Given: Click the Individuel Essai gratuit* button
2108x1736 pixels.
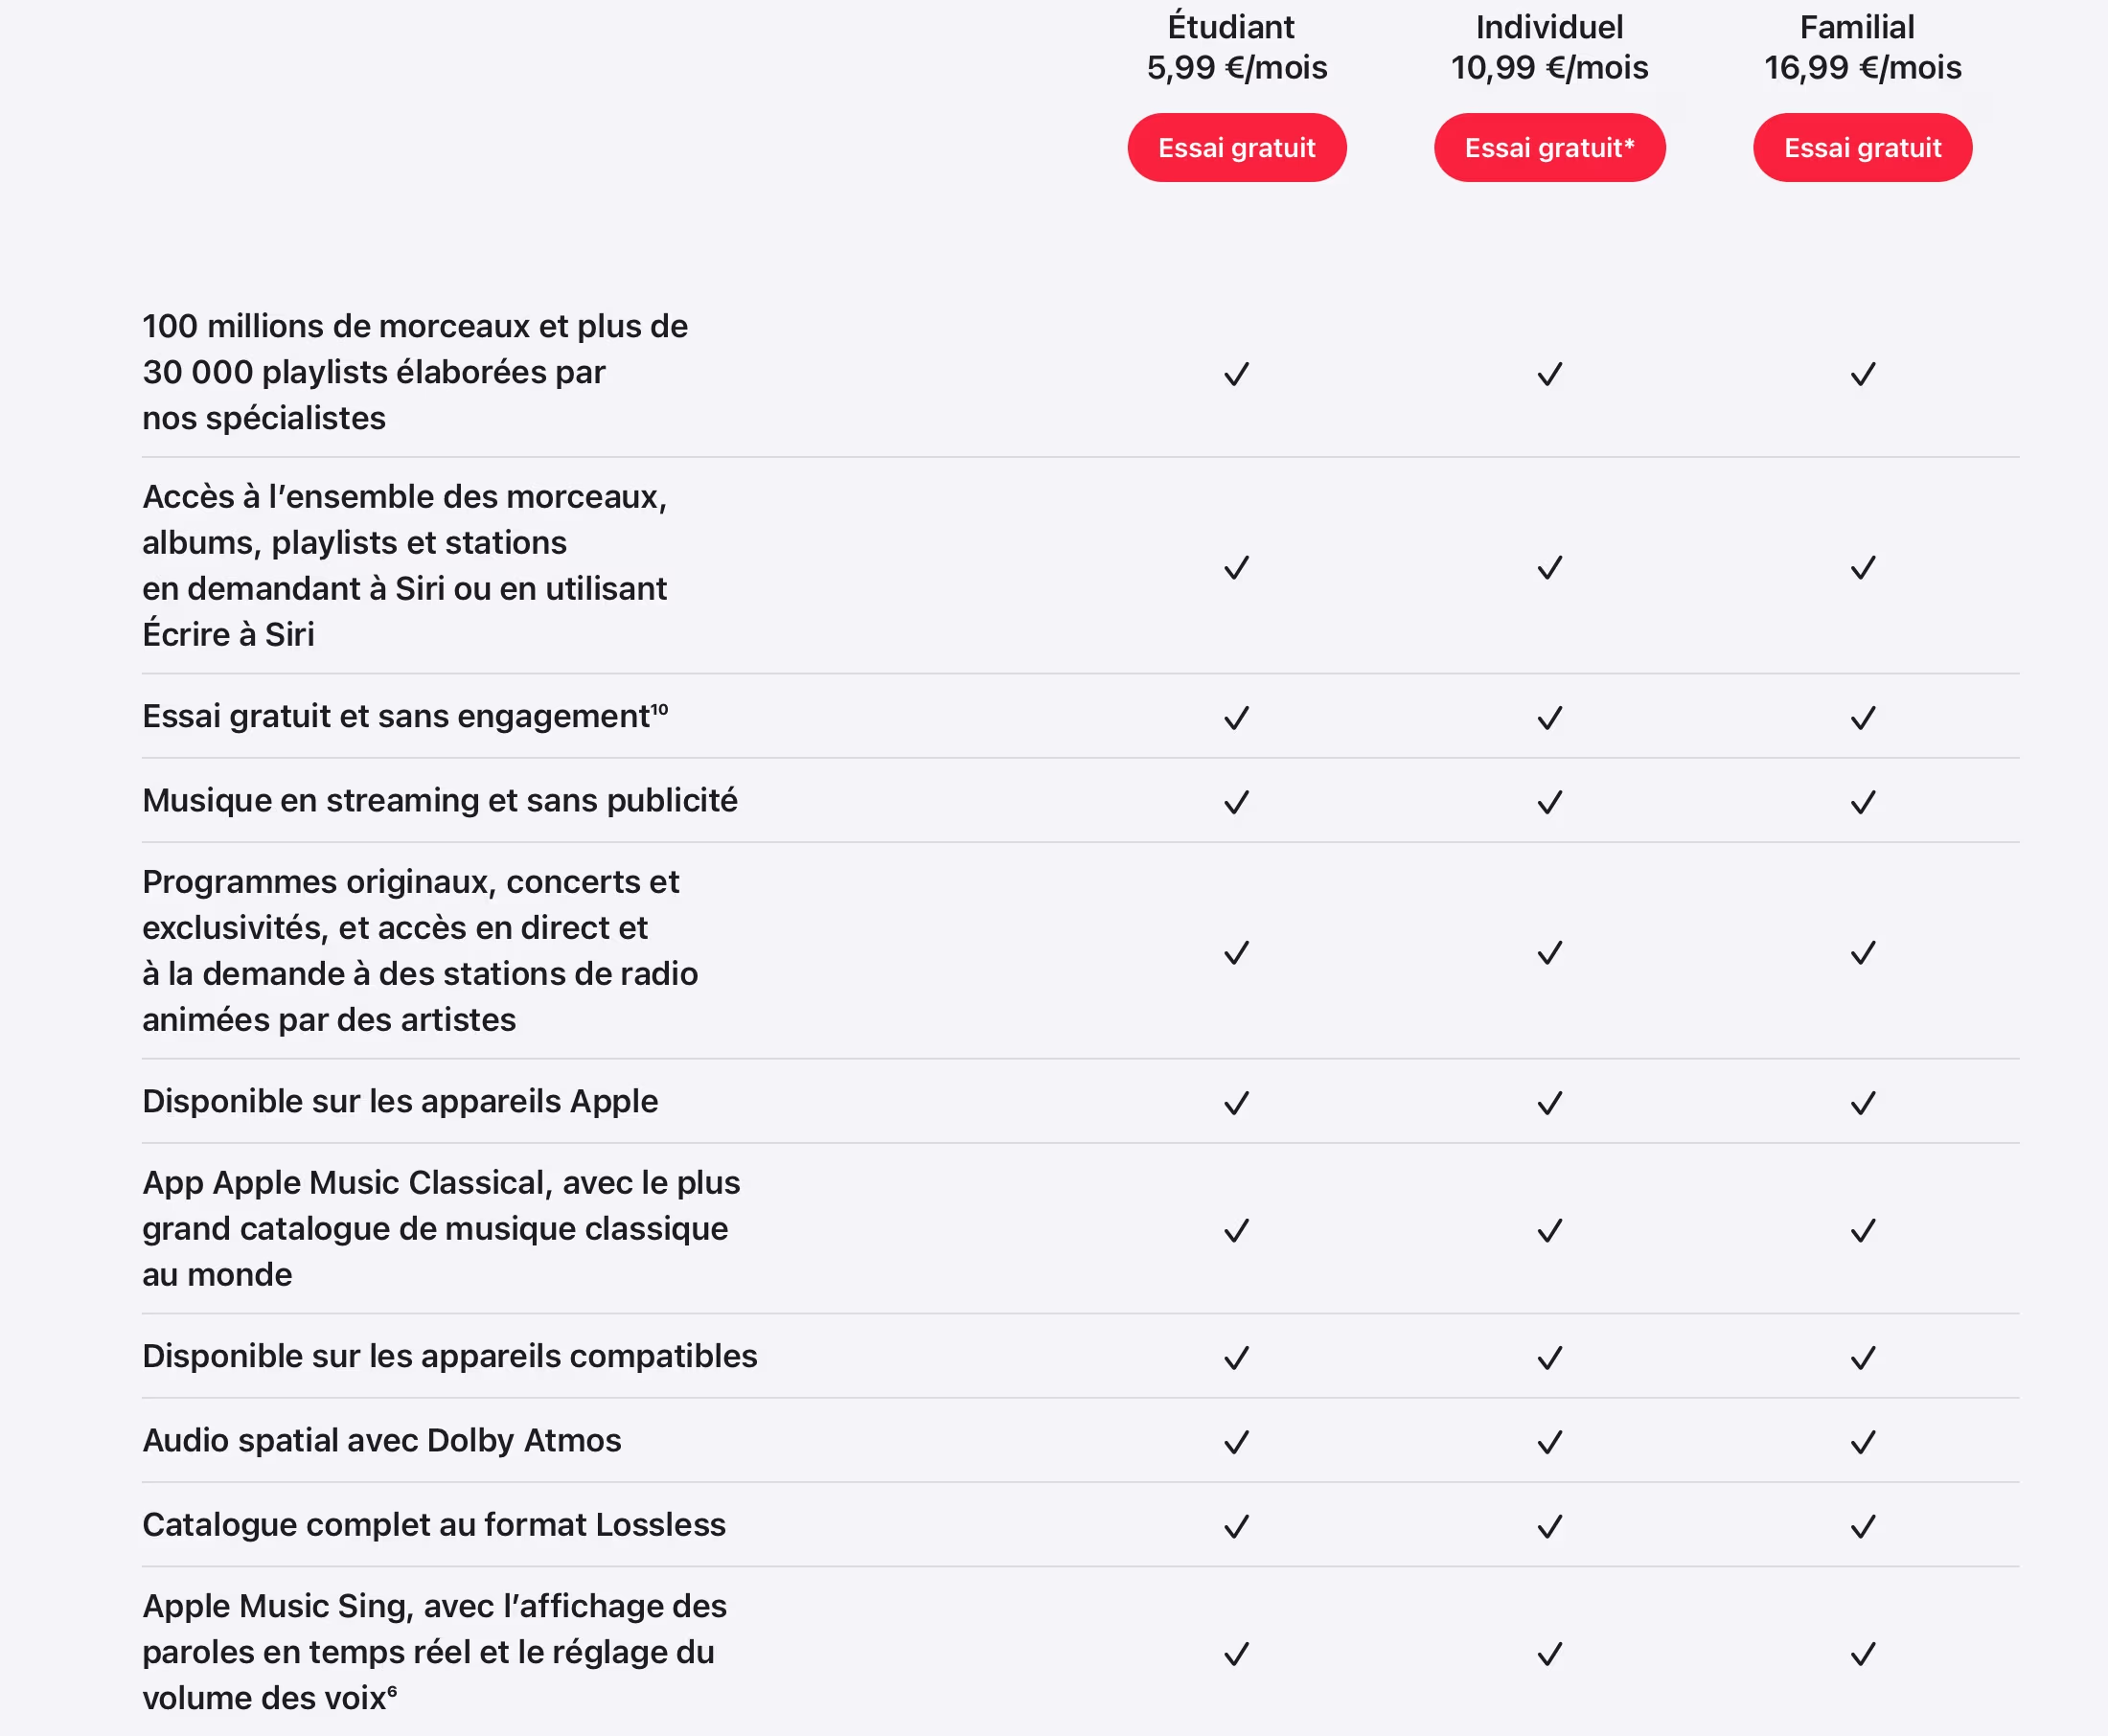Looking at the screenshot, I should pyautogui.click(x=1549, y=148).
